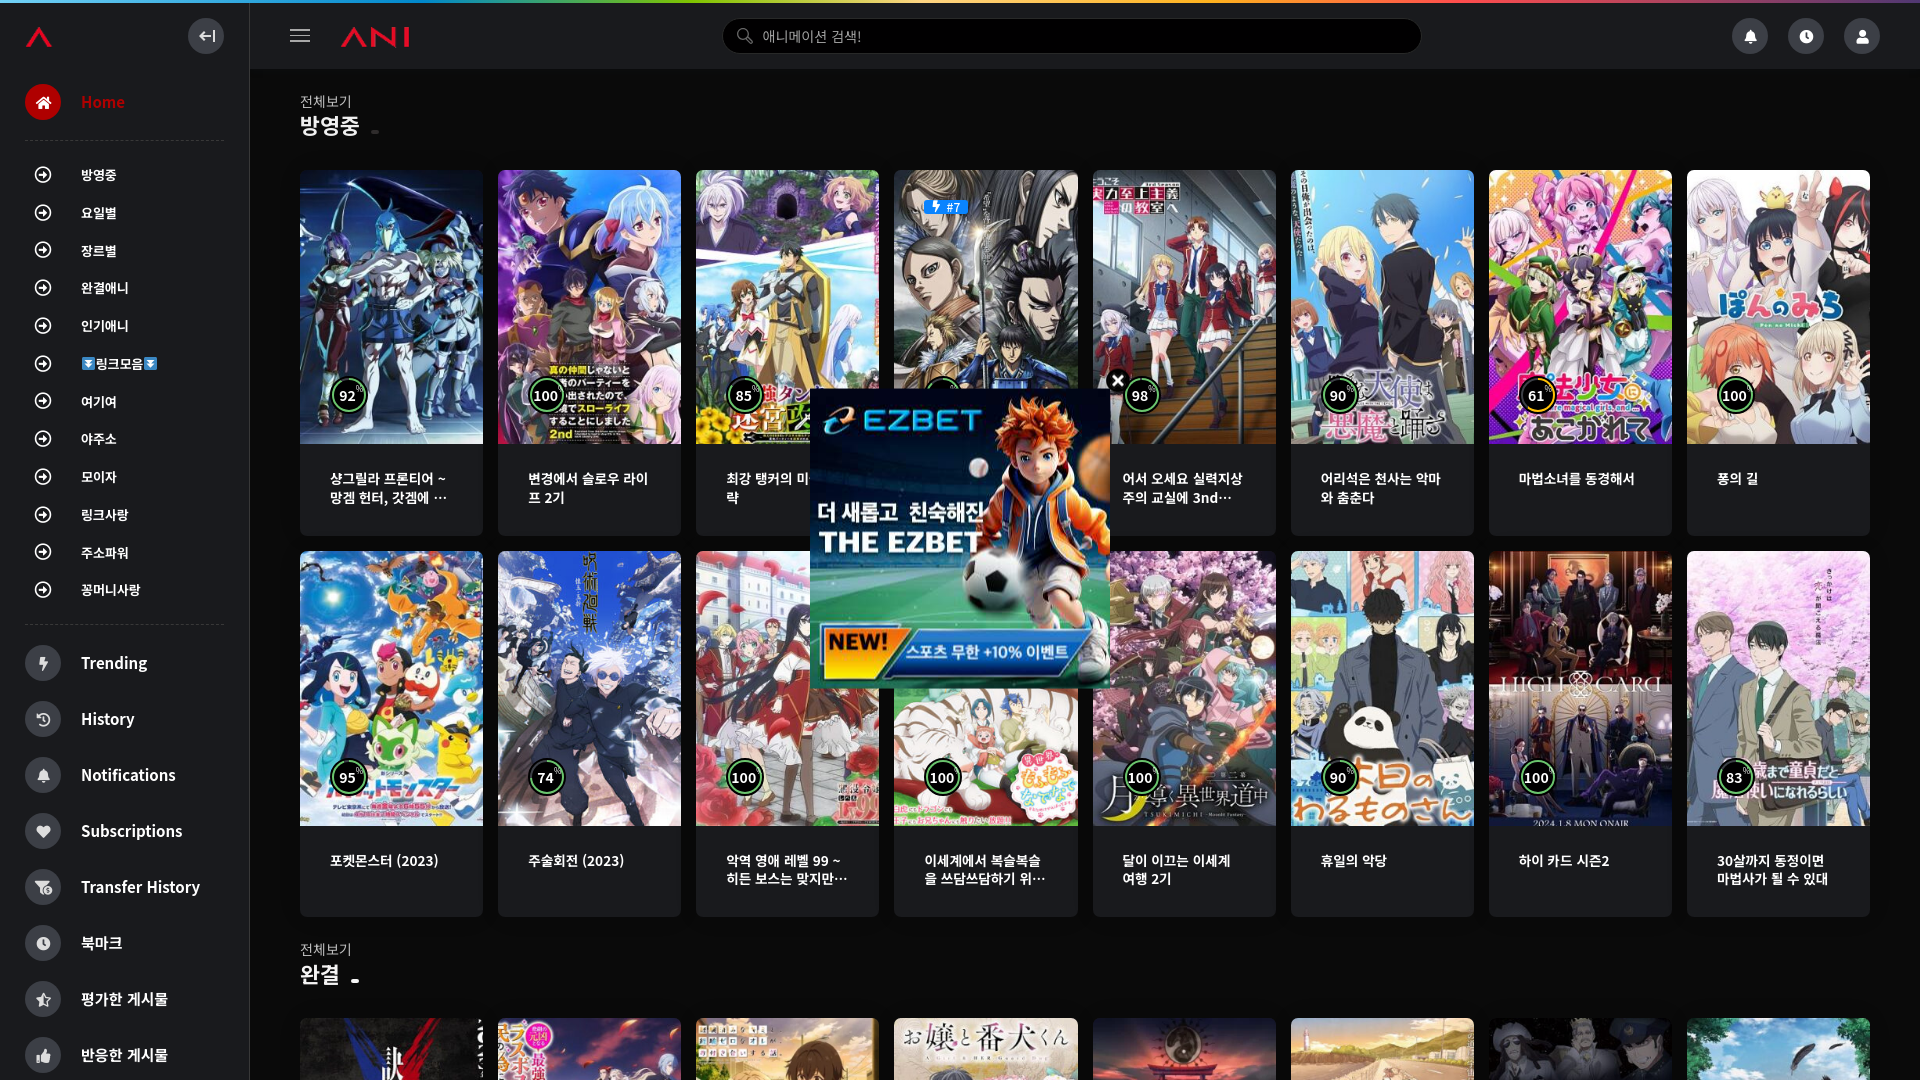Close the EZBET ad popup with the X
Viewport: 1920px width, 1080px height.
tap(1118, 381)
